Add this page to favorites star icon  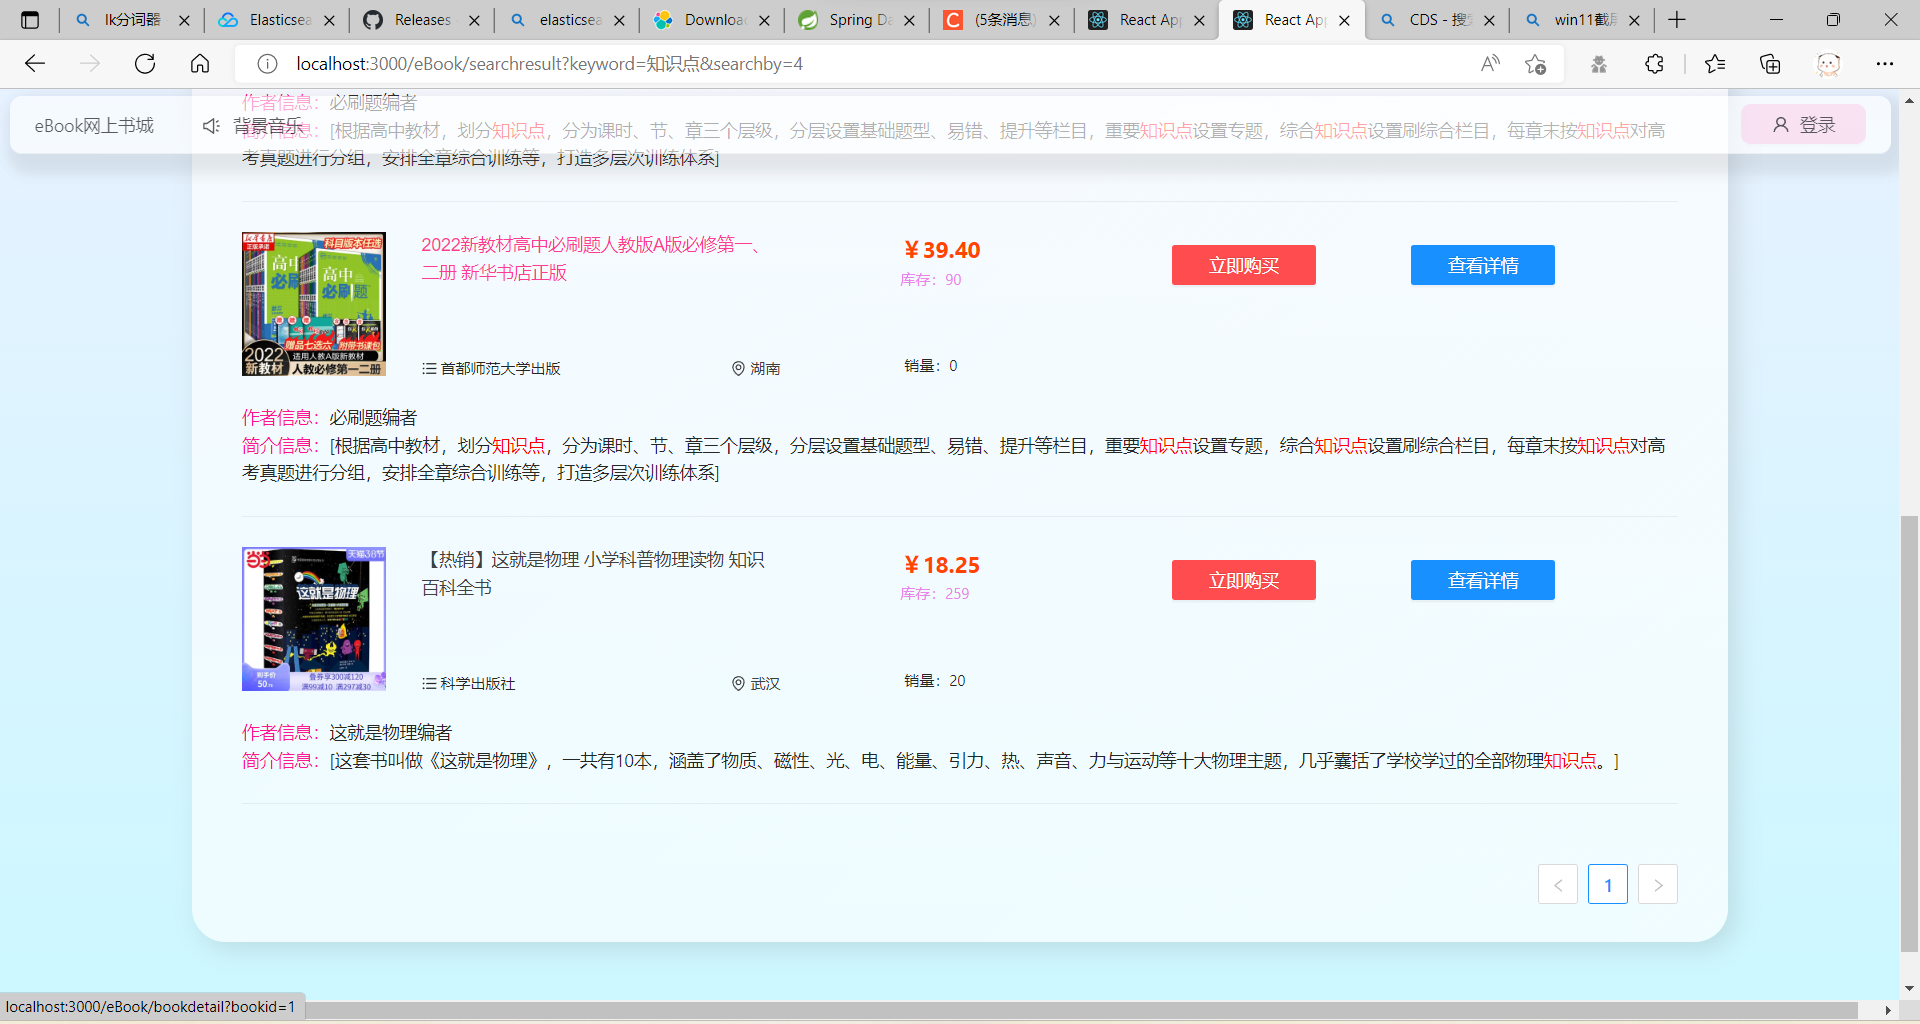1535,64
